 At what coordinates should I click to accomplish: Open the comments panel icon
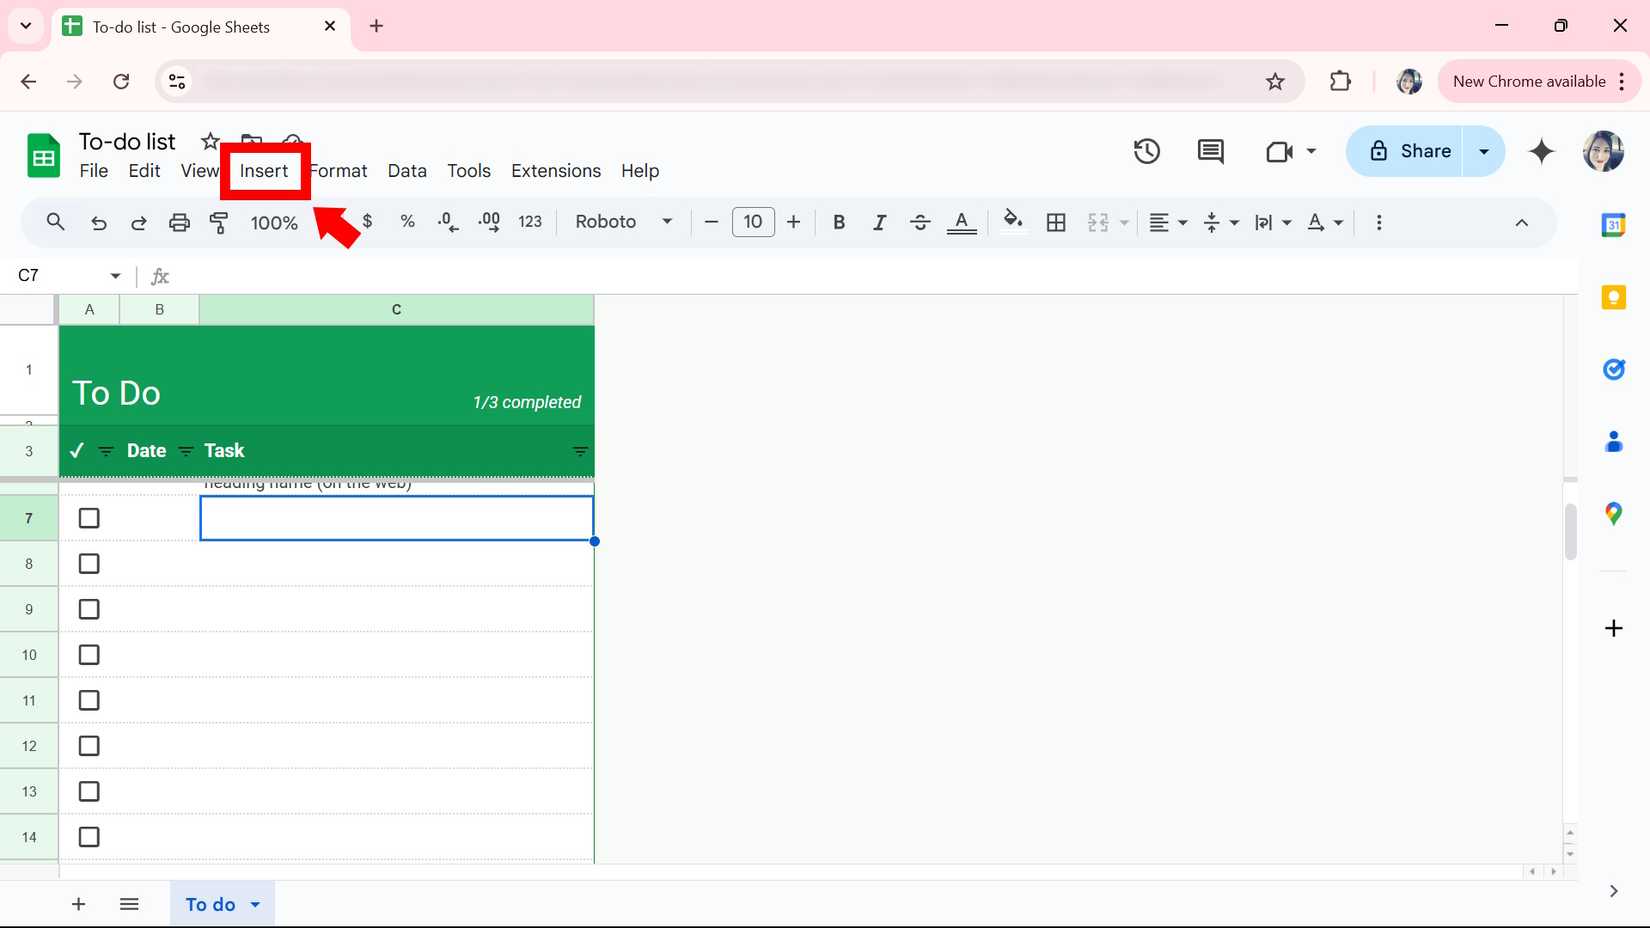tap(1210, 151)
